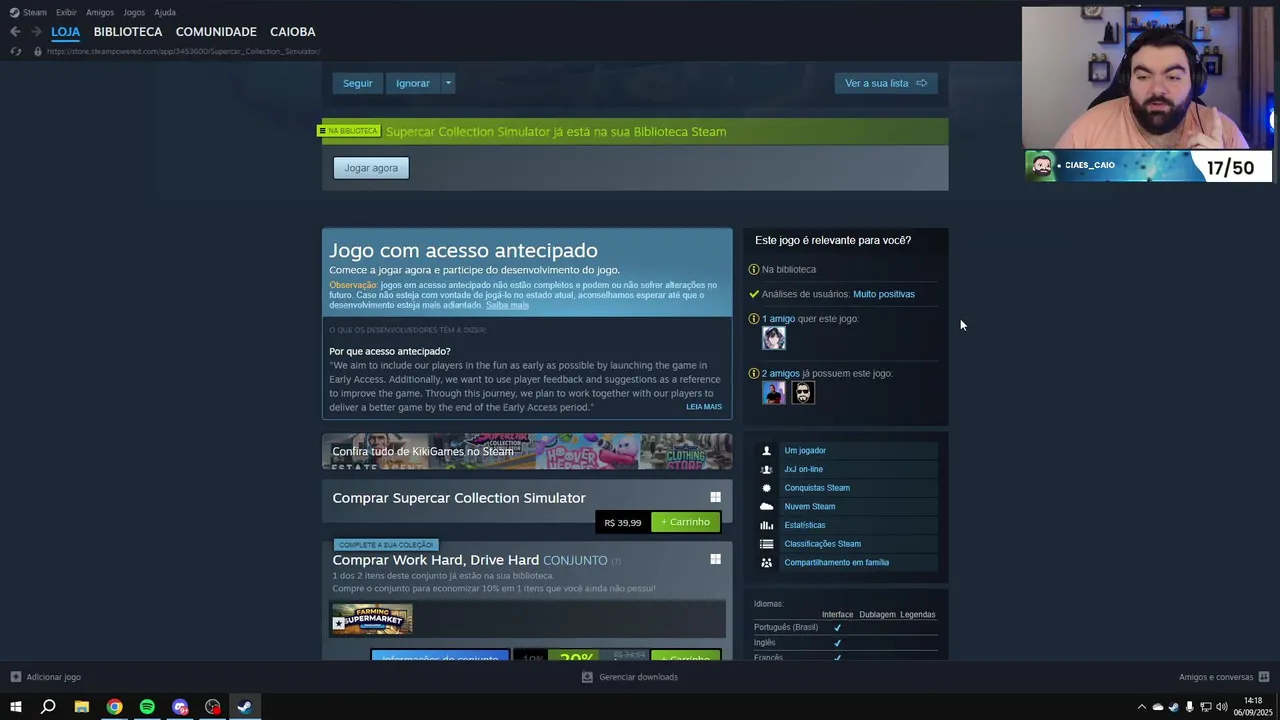Open Confira tudo de KikiGames banner

pyautogui.click(x=527, y=451)
